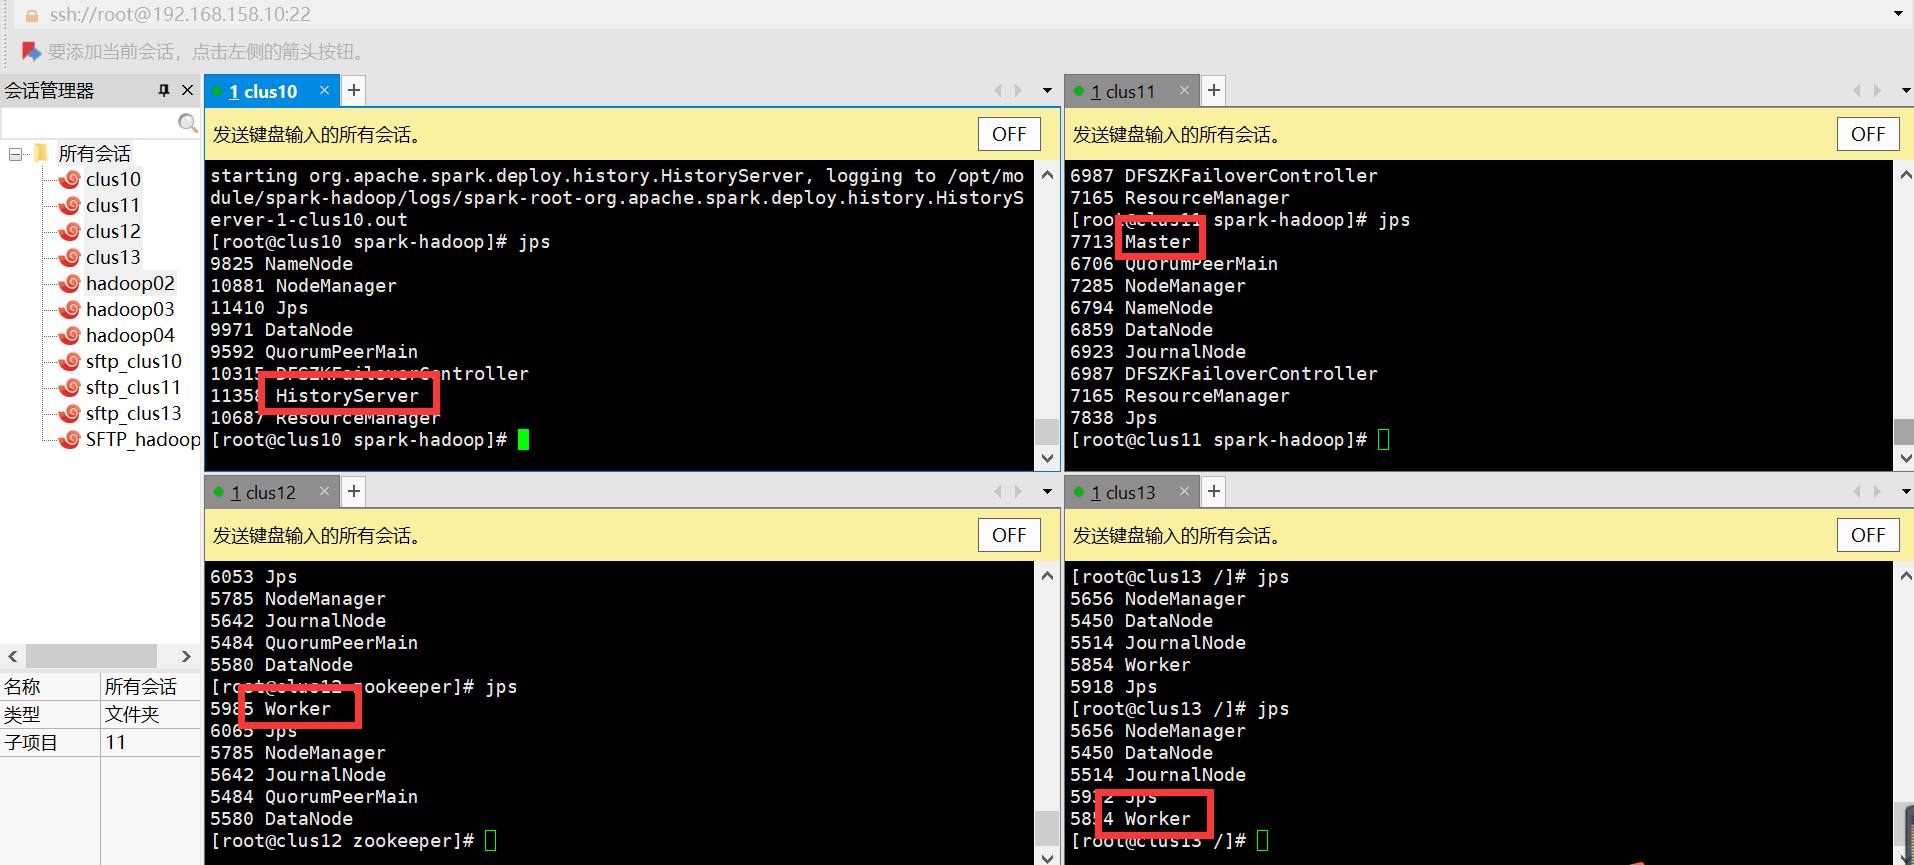Toggle OFF button in clus13 pane

click(1868, 535)
